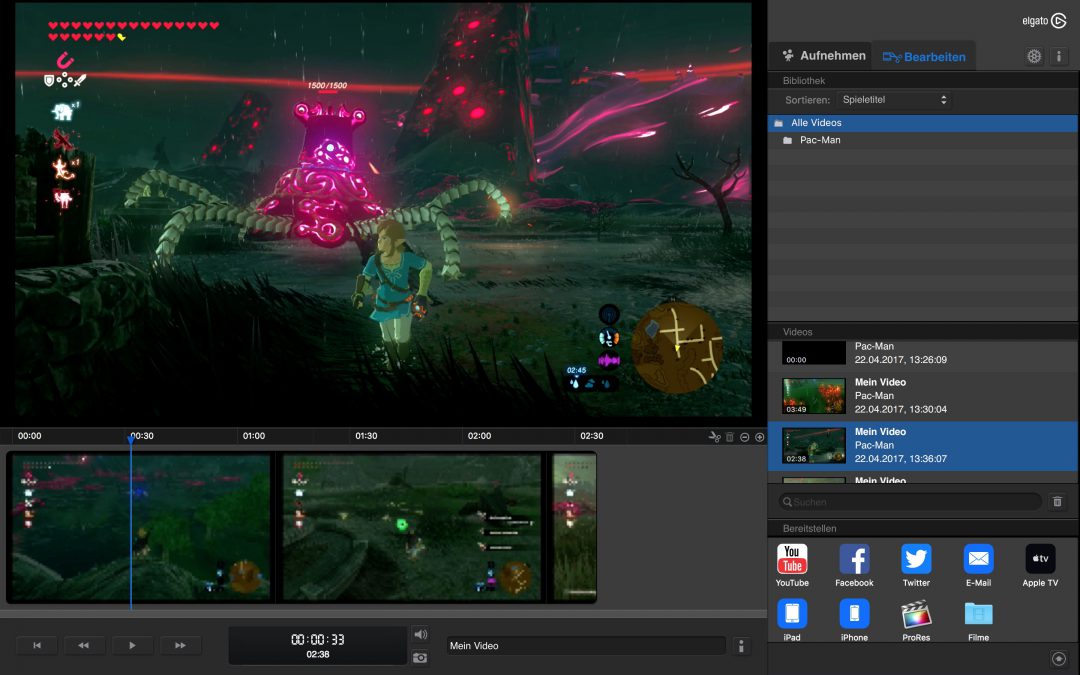Image resolution: width=1080 pixels, height=675 pixels.
Task: Export the video to the Filme folder
Action: (978, 620)
